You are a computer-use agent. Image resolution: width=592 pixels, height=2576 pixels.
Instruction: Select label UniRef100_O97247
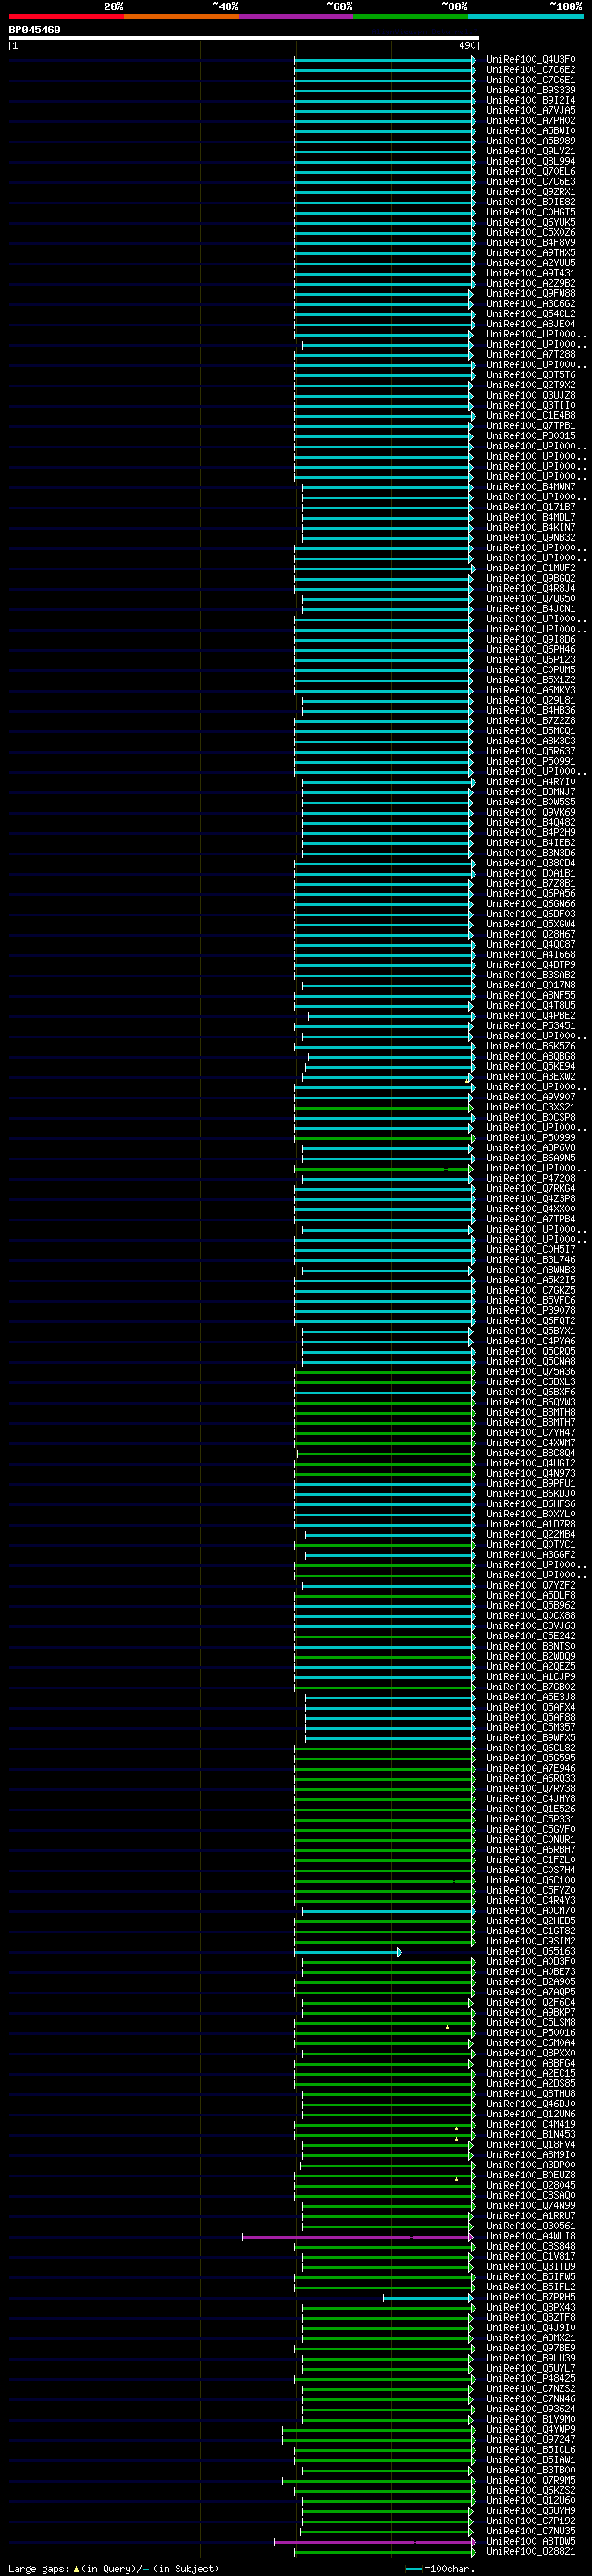tap(531, 2440)
